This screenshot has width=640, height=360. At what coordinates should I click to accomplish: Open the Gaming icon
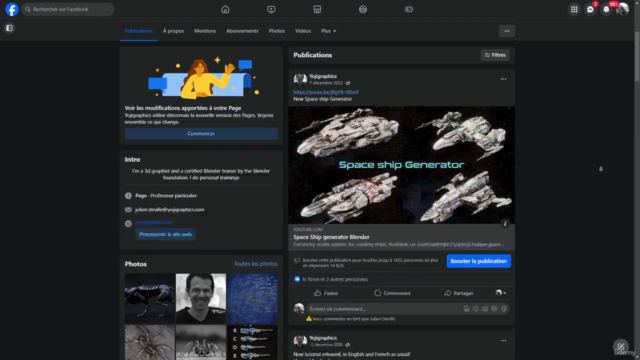409,9
